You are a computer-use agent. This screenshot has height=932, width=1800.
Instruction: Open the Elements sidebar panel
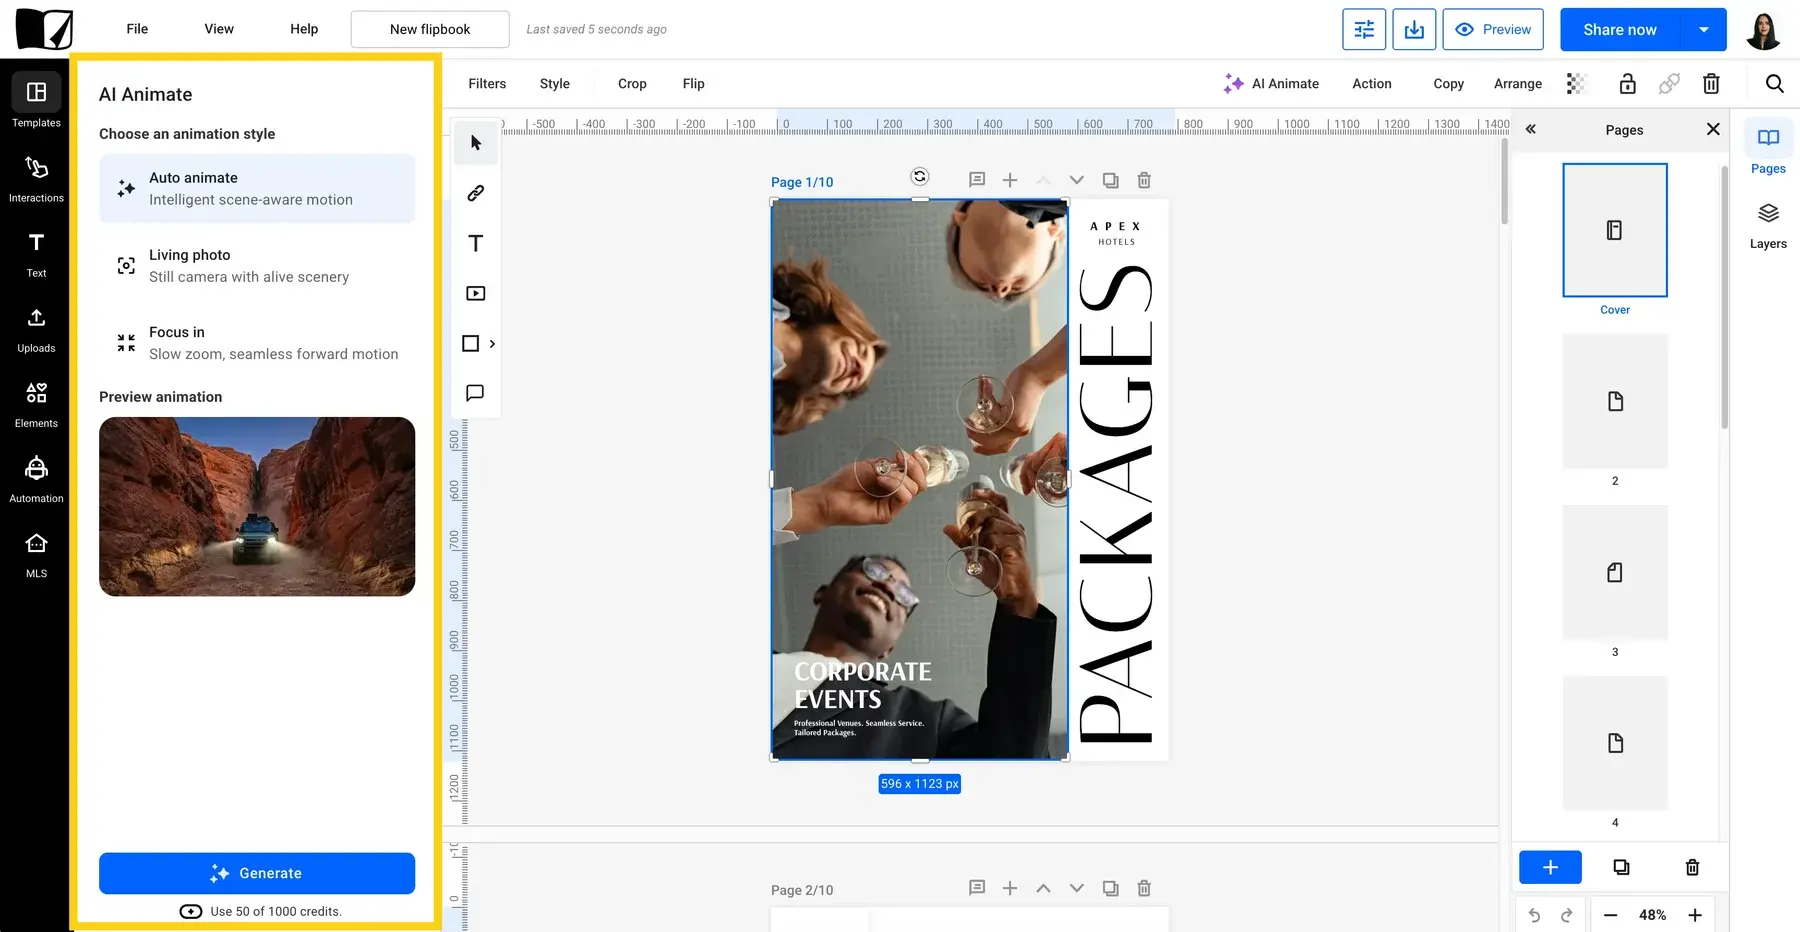coord(36,404)
